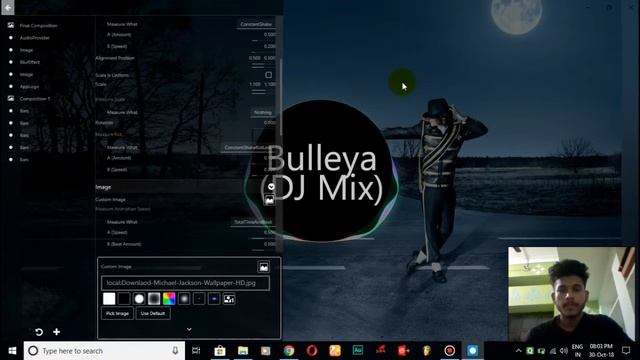The width and height of the screenshot is (640, 360).
Task: Choose the solid black preset swatch
Action: [124, 299]
